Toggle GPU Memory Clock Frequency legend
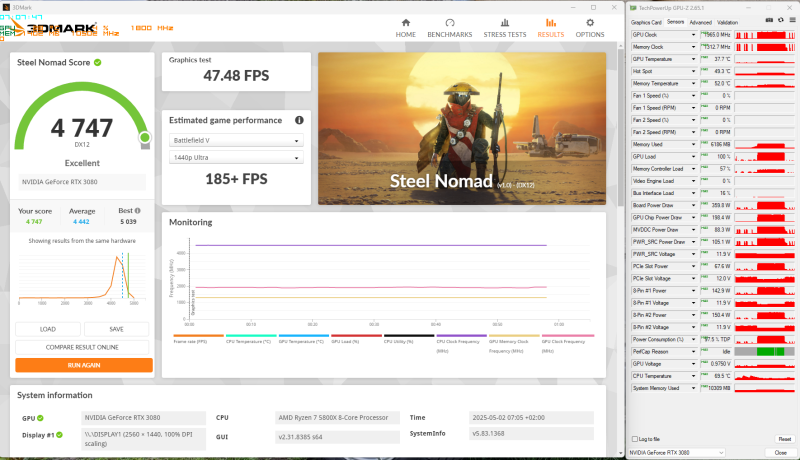Viewport: 800px width, 460px height. (514, 344)
